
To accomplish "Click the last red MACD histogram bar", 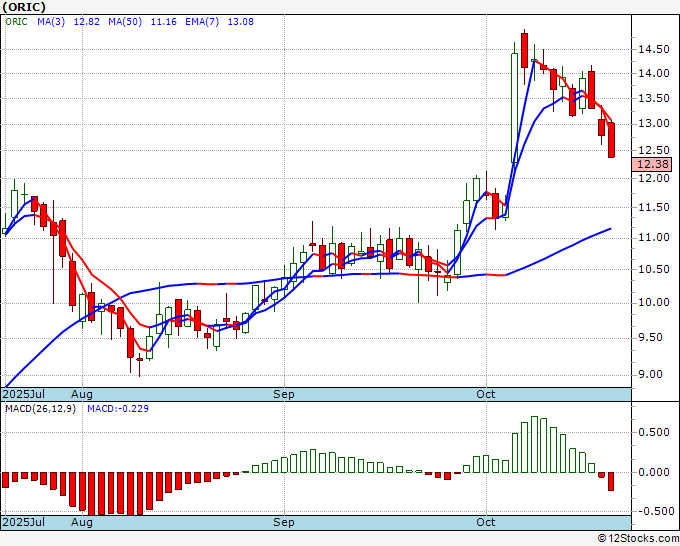I will pyautogui.click(x=611, y=481).
